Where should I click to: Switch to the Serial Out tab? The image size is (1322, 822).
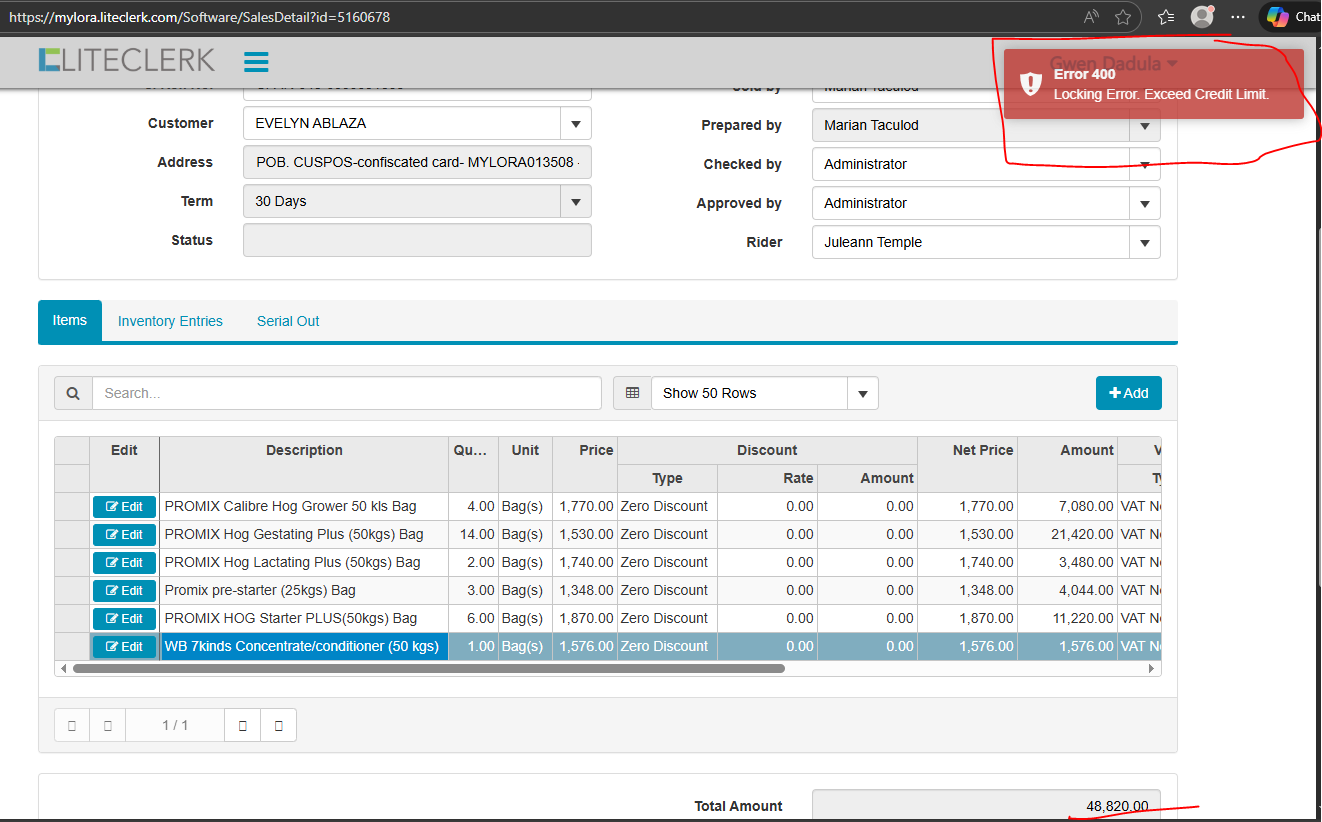coord(288,321)
